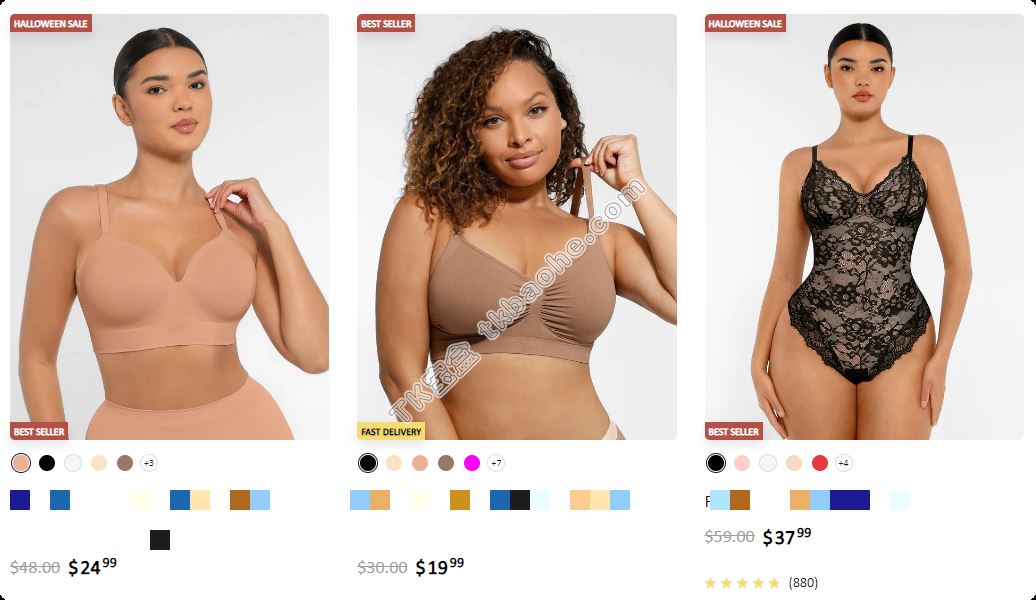Click the Fast Delivery badge
Image resolution: width=1036 pixels, height=600 pixels.
pos(391,431)
